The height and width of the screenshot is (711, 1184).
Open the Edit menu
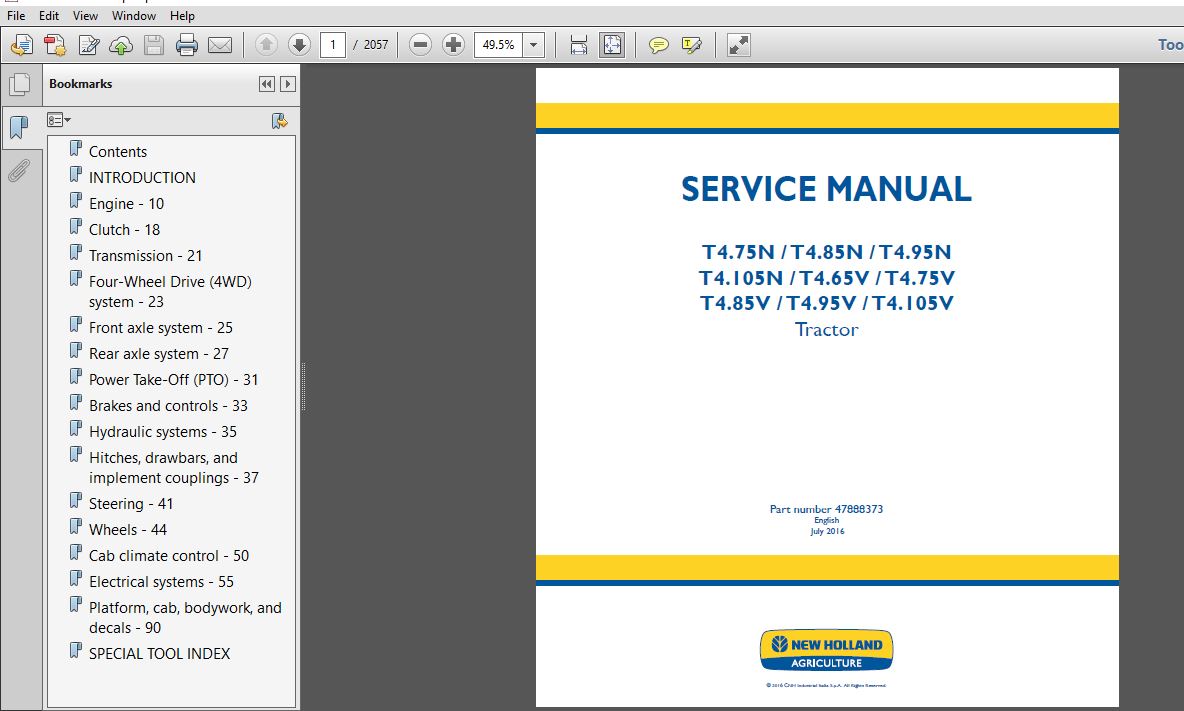tap(49, 16)
